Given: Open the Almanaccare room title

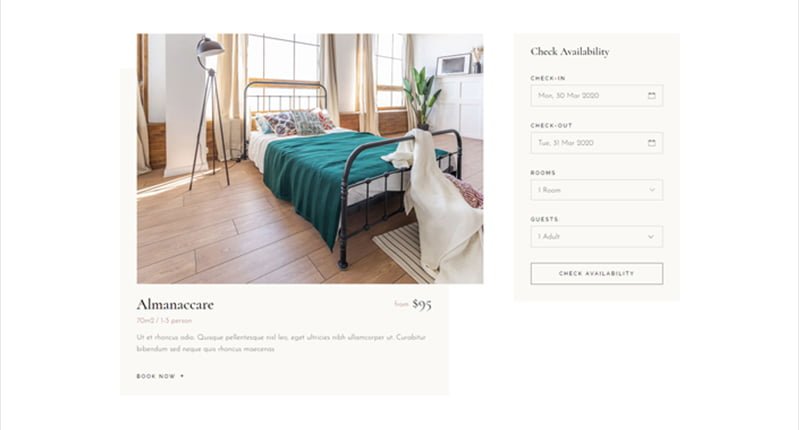Looking at the screenshot, I should [x=175, y=305].
